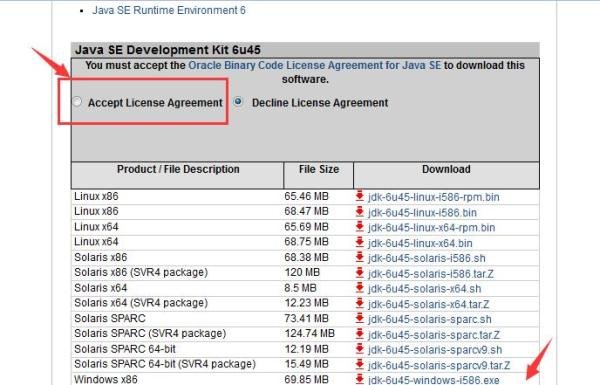
Task: Click red download icon for solaris-sparc.sh
Action: 359,318
